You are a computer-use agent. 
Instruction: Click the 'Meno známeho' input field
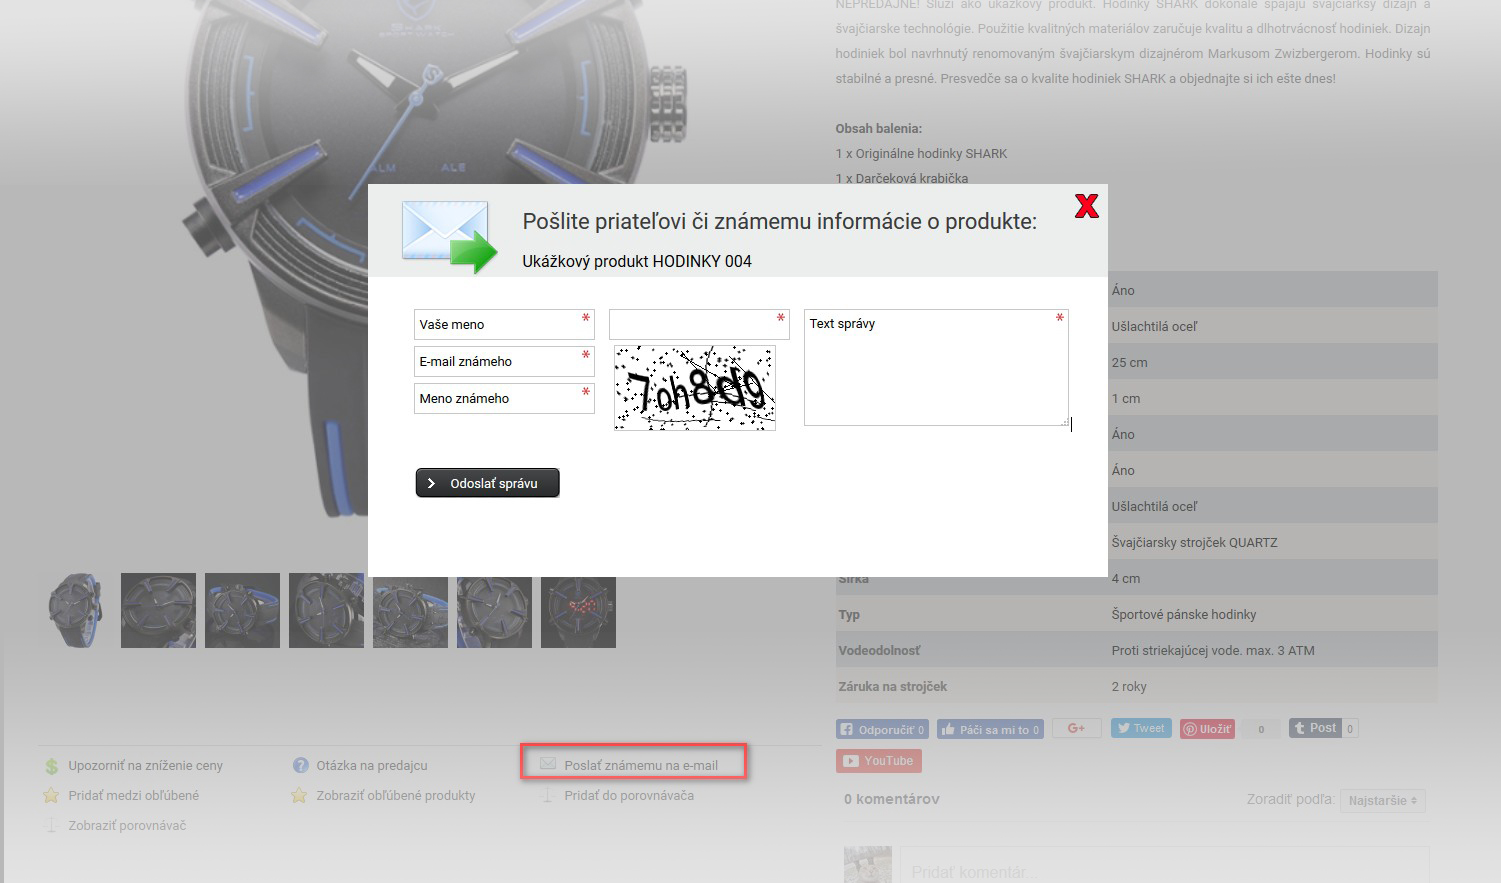(503, 399)
